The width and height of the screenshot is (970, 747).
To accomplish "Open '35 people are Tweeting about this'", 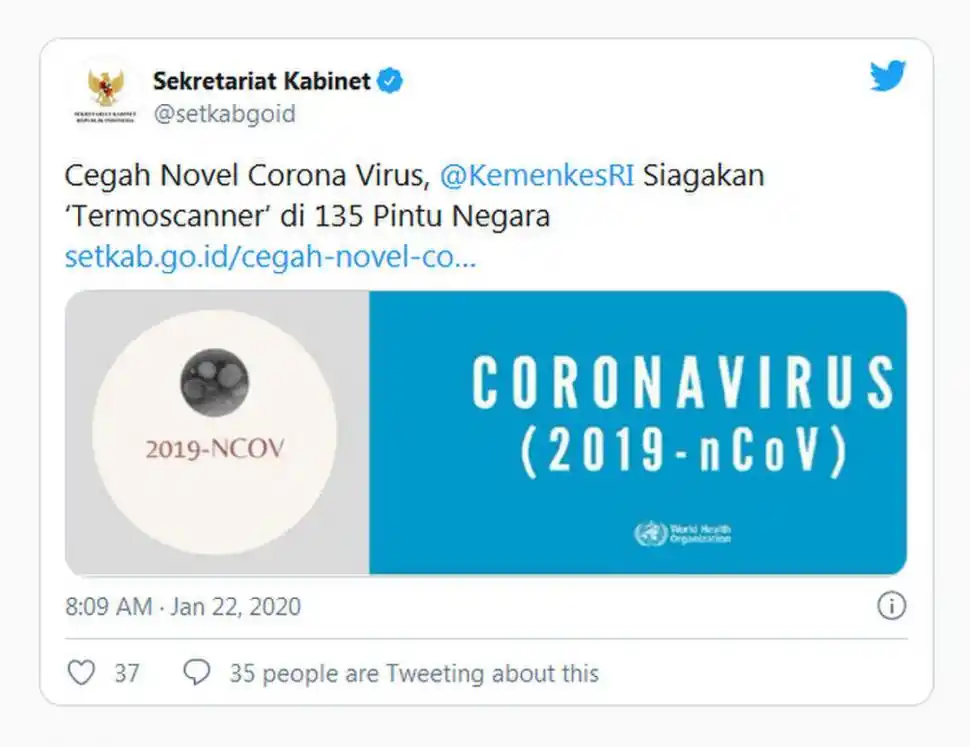I will pos(414,673).
